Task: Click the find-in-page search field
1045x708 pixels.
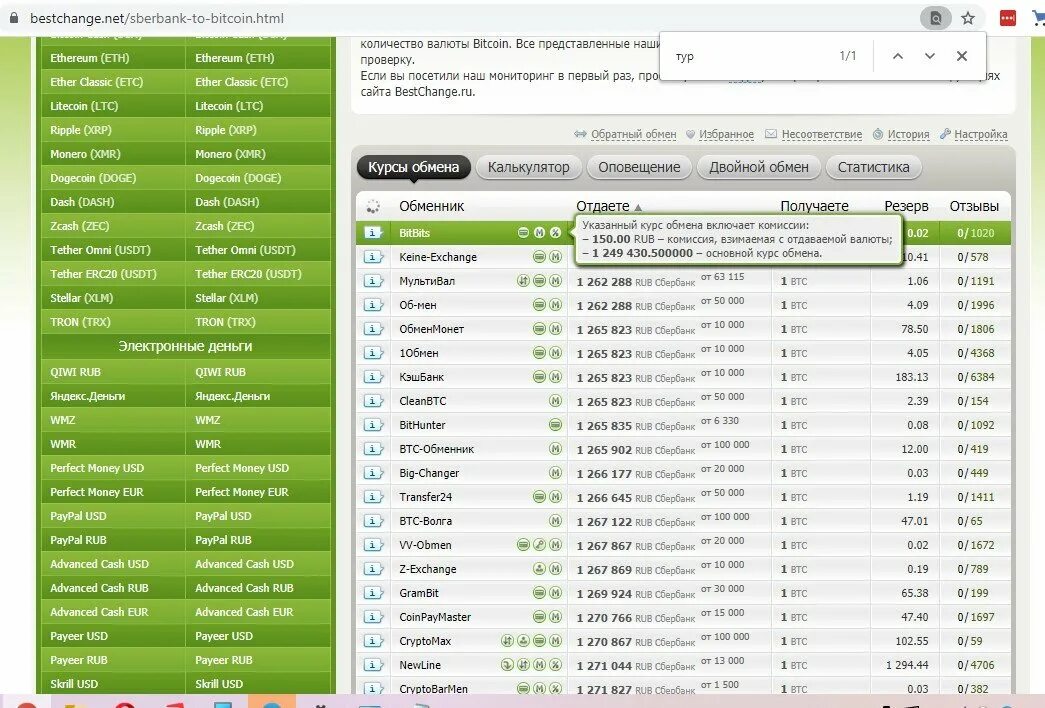Action: point(750,56)
